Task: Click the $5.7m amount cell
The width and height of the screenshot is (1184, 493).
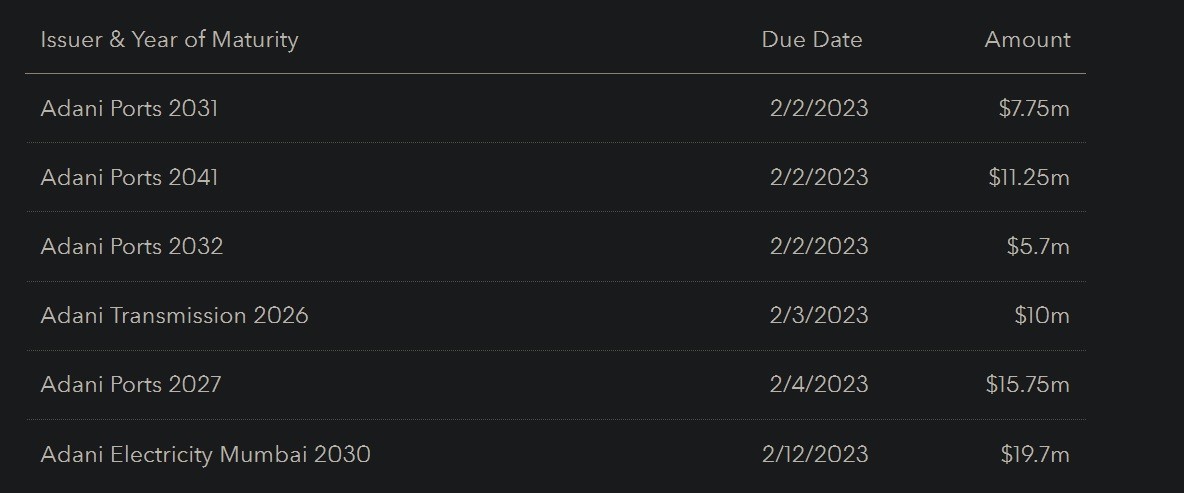Action: (1038, 246)
